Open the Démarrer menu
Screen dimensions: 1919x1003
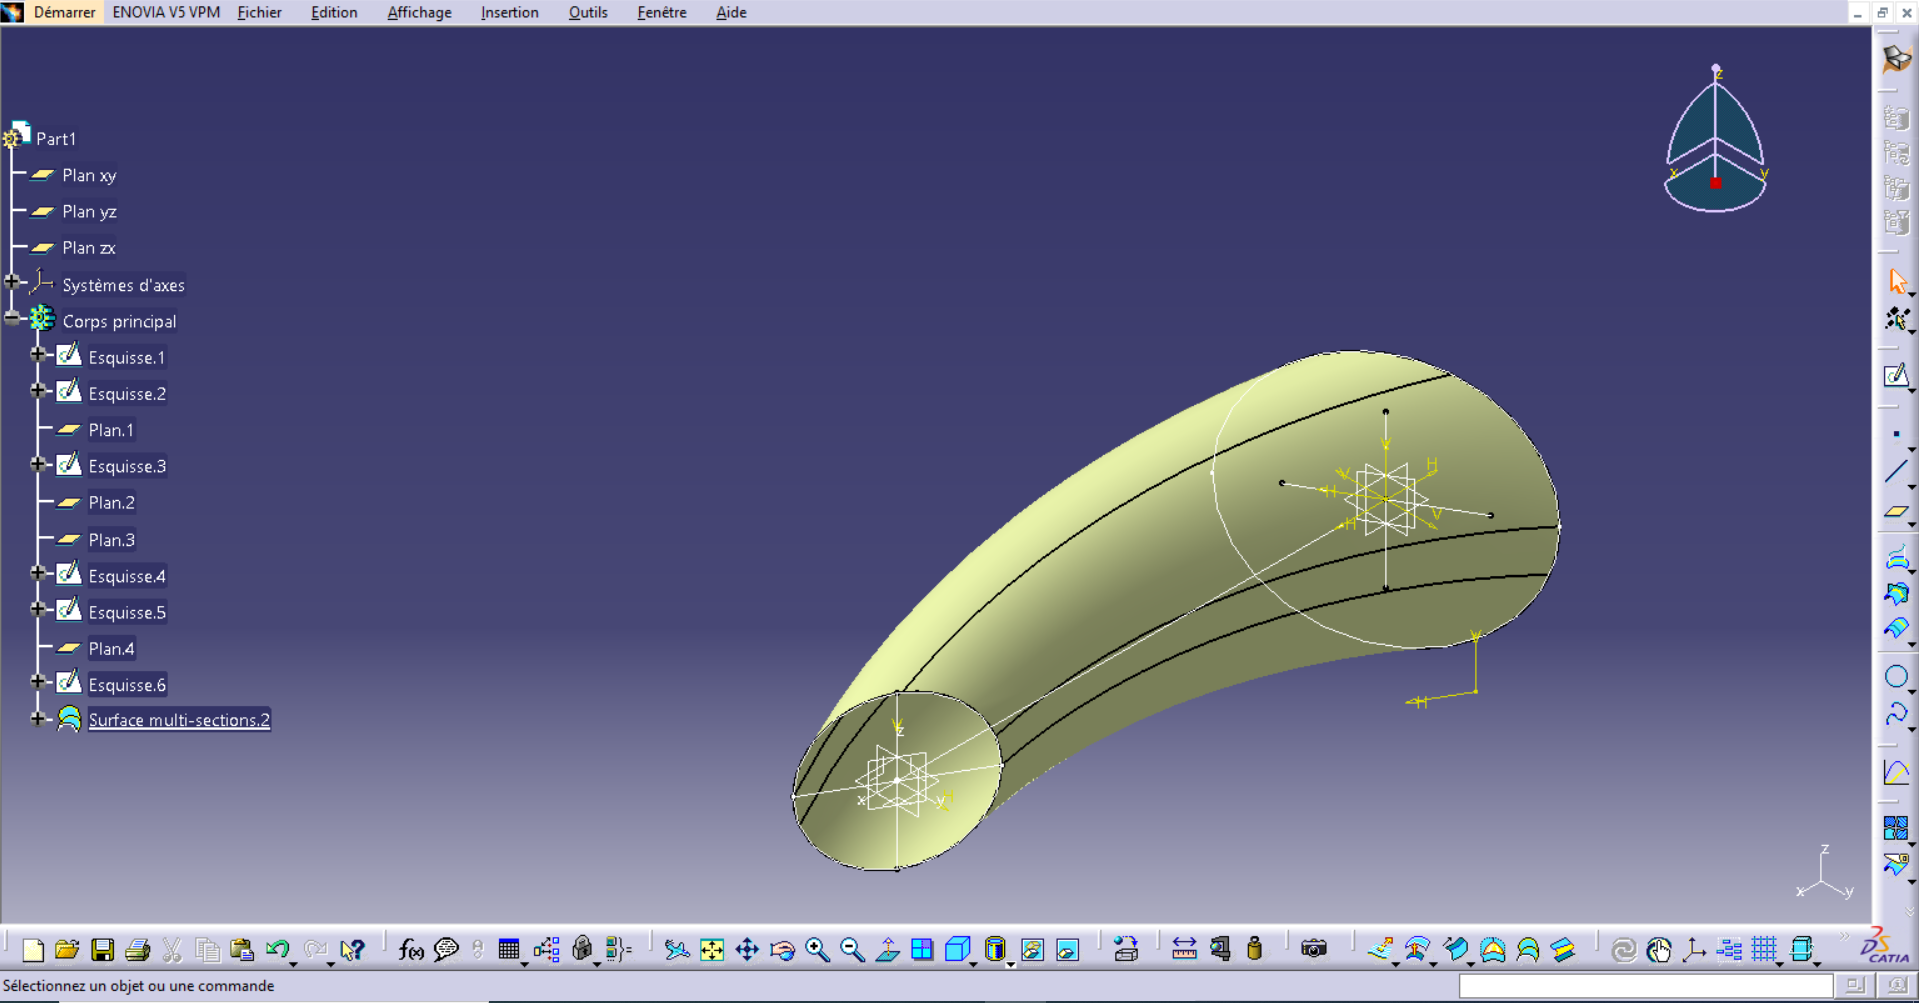64,12
